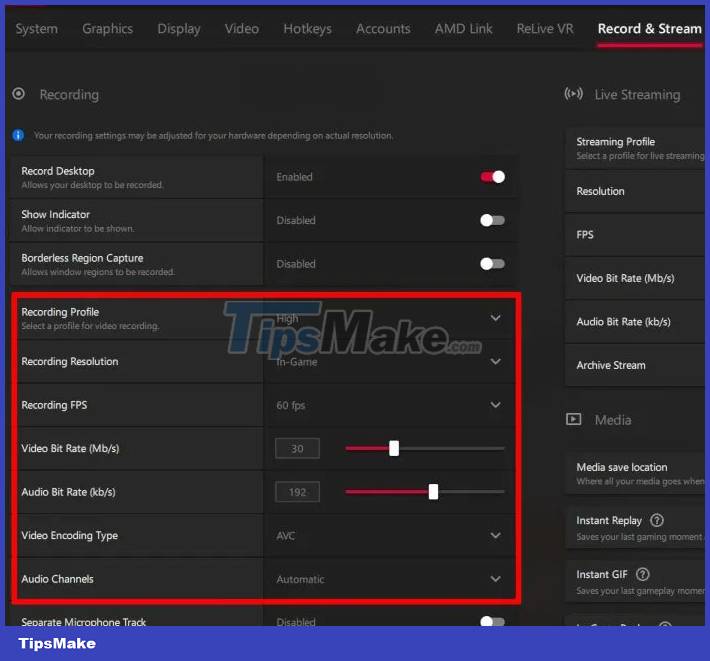The height and width of the screenshot is (661, 710).
Task: Switch to the Accounts tab
Action: click(x=383, y=29)
